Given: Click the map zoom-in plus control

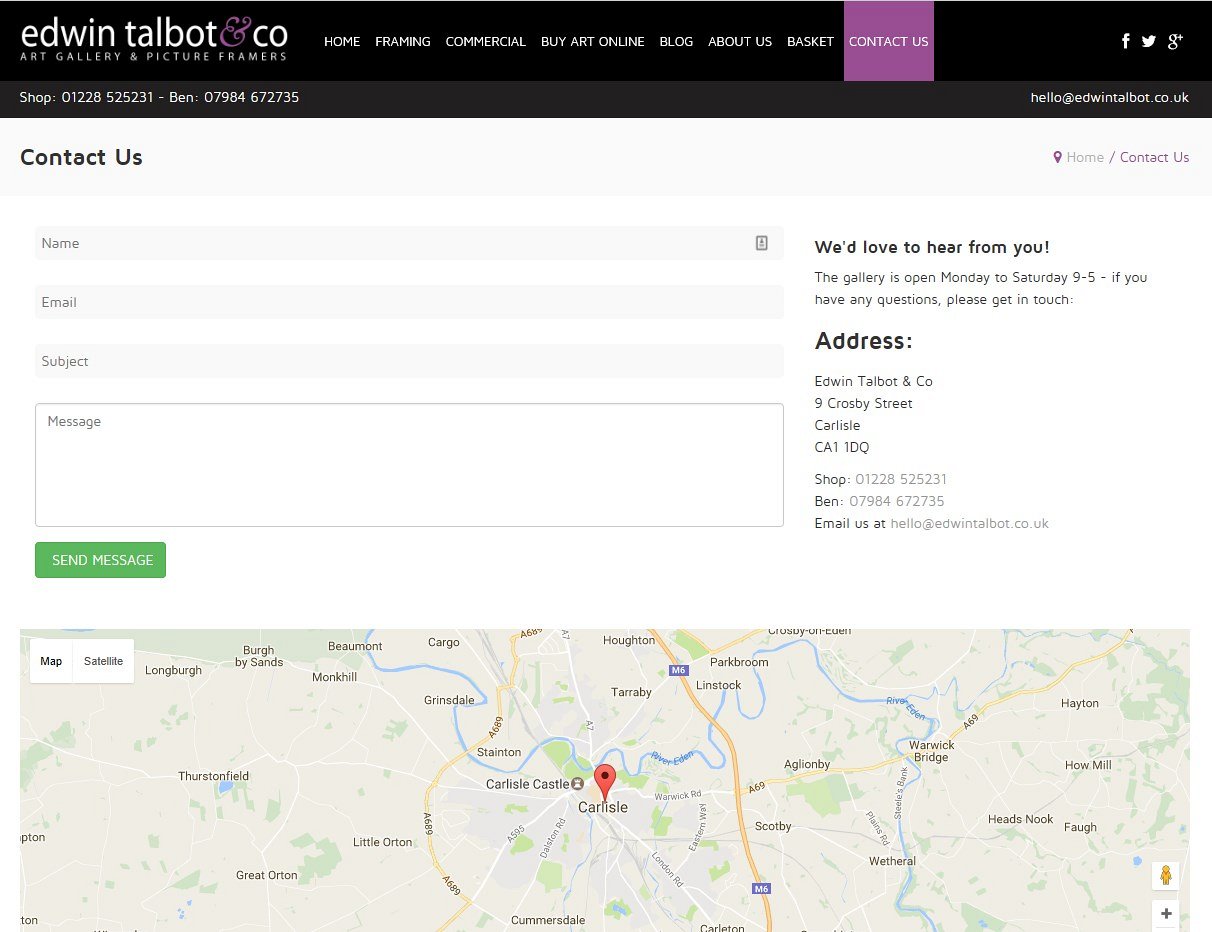Looking at the screenshot, I should coord(1166,913).
